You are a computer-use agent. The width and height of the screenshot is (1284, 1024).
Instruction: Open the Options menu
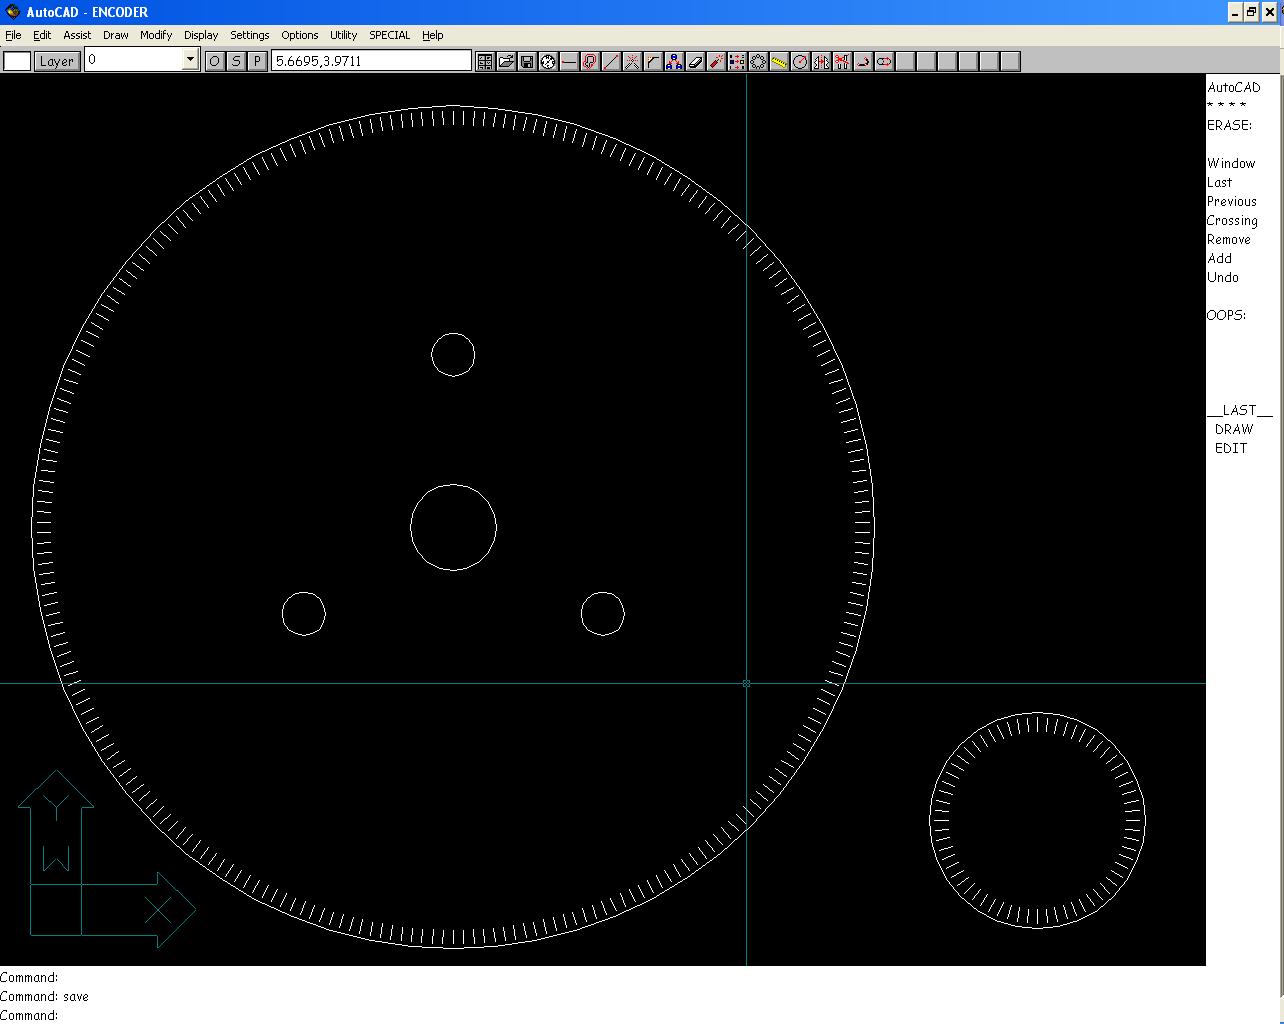pyautogui.click(x=300, y=35)
